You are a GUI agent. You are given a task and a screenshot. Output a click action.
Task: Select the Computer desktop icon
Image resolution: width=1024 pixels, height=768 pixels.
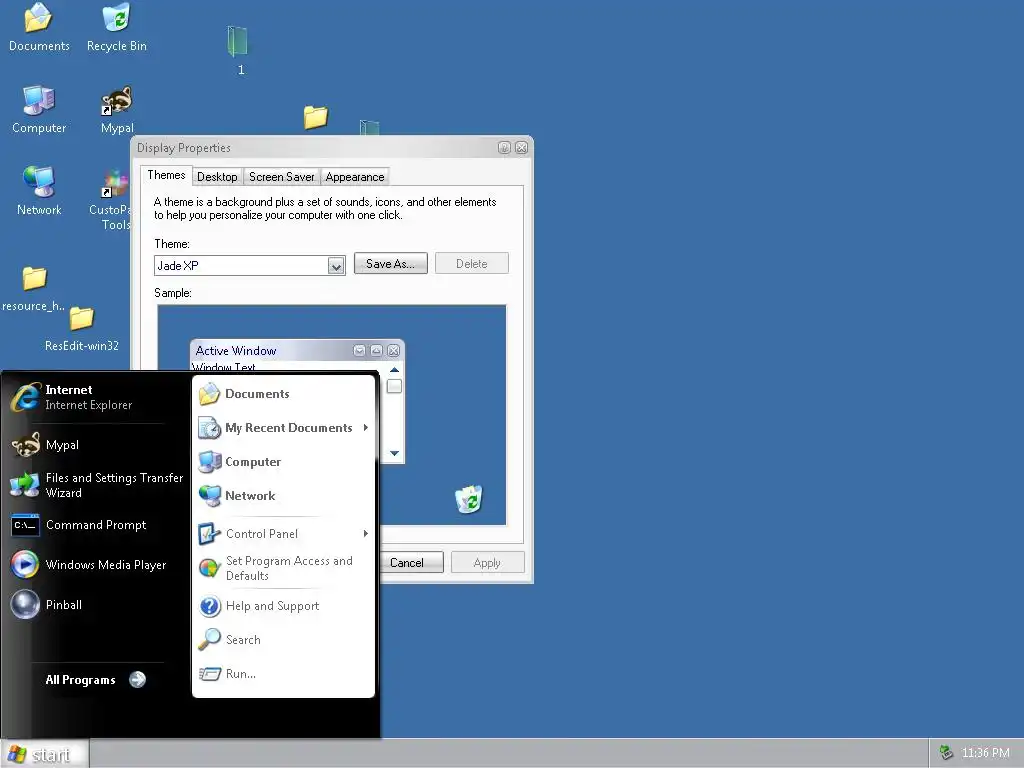(39, 110)
